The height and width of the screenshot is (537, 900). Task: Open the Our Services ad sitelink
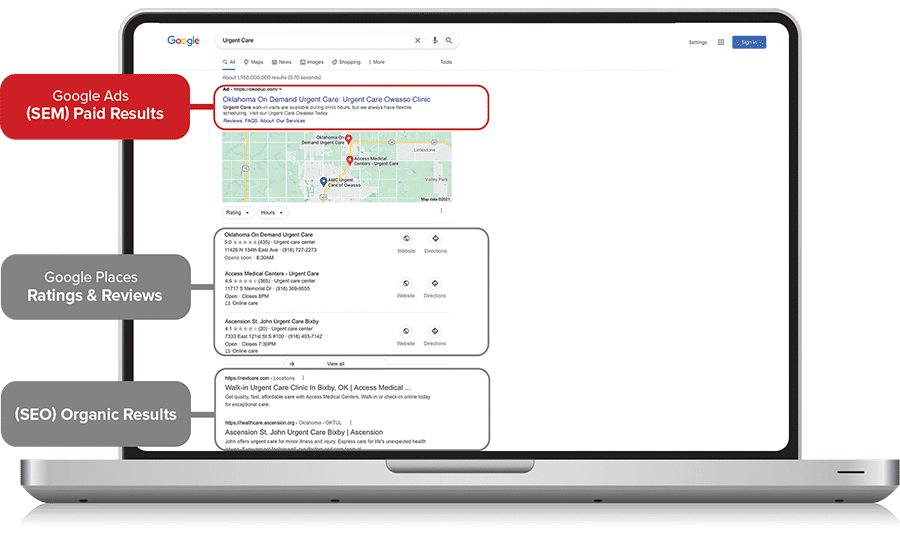click(290, 121)
